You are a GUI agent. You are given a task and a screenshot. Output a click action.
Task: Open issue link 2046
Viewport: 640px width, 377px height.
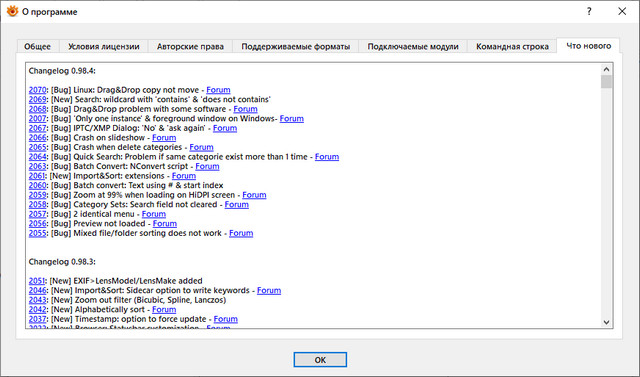click(x=37, y=291)
